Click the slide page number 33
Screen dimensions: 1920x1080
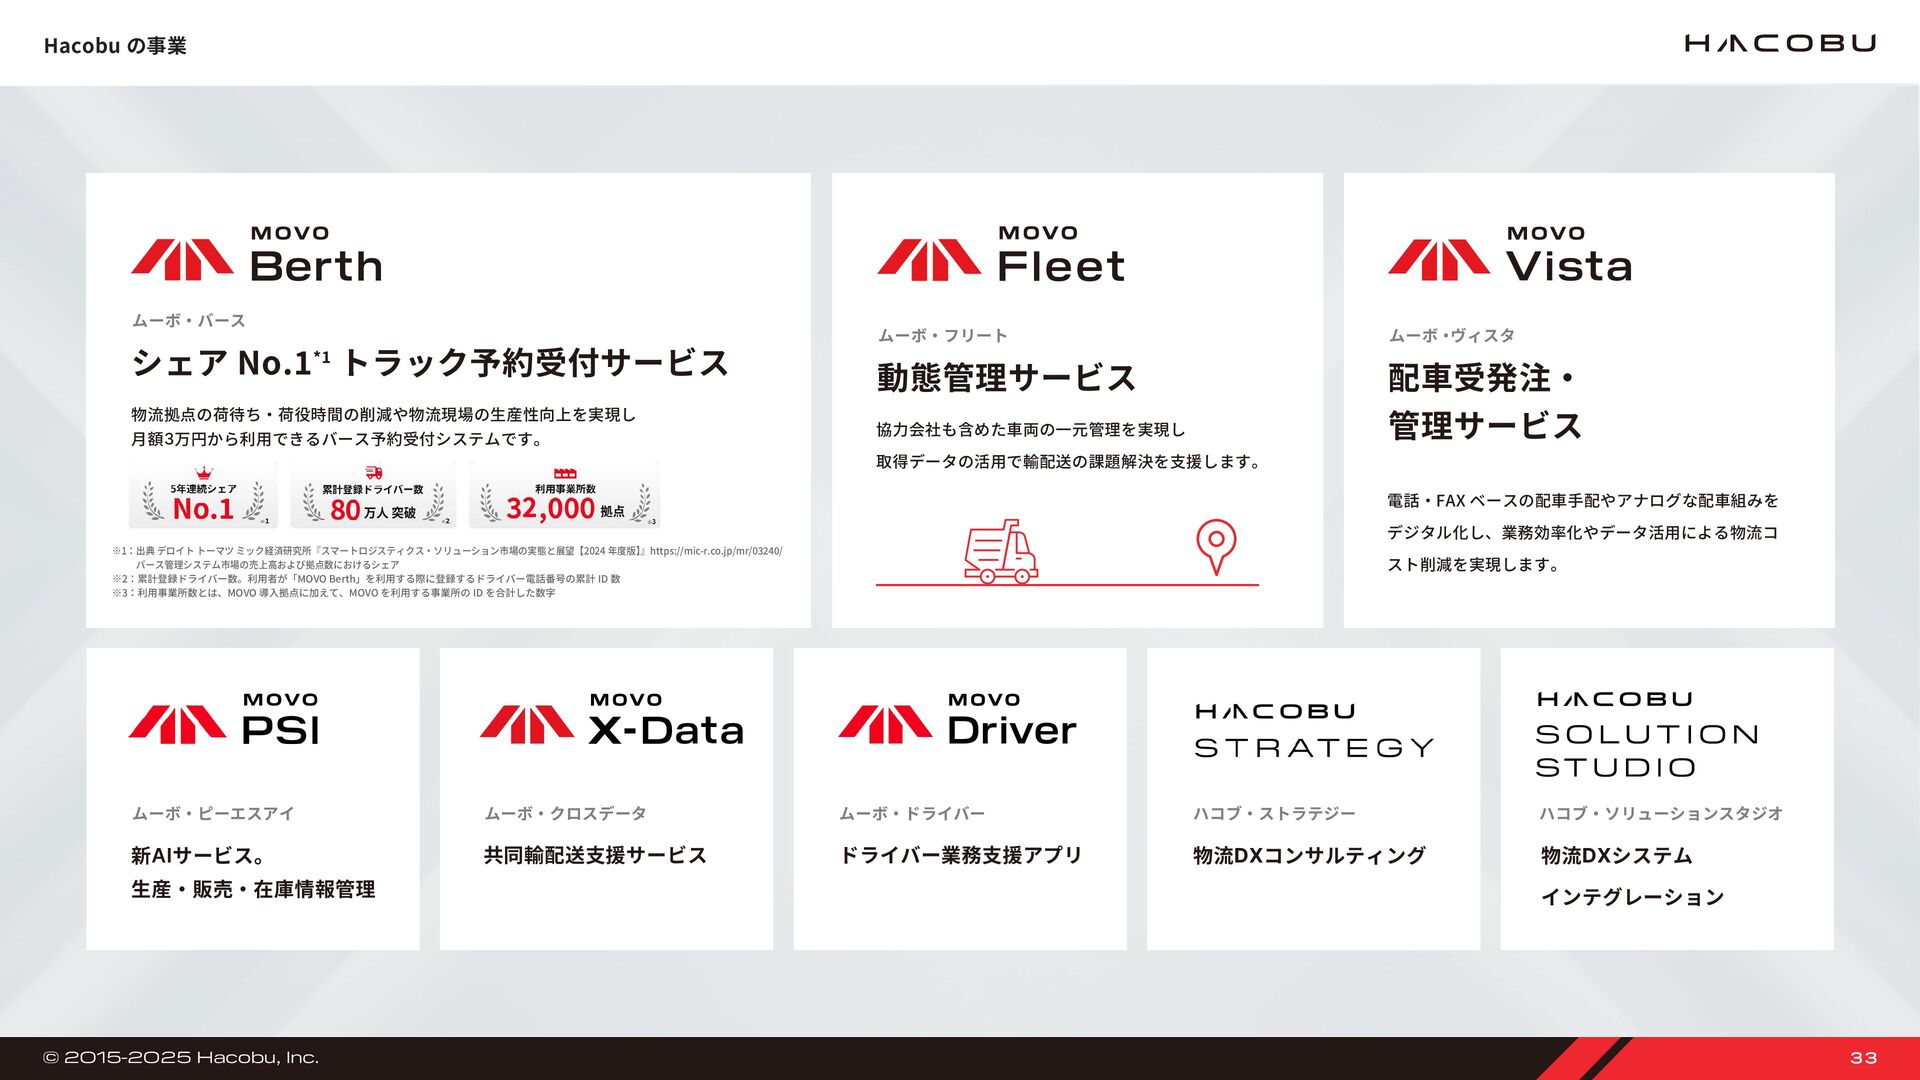click(x=1863, y=1058)
